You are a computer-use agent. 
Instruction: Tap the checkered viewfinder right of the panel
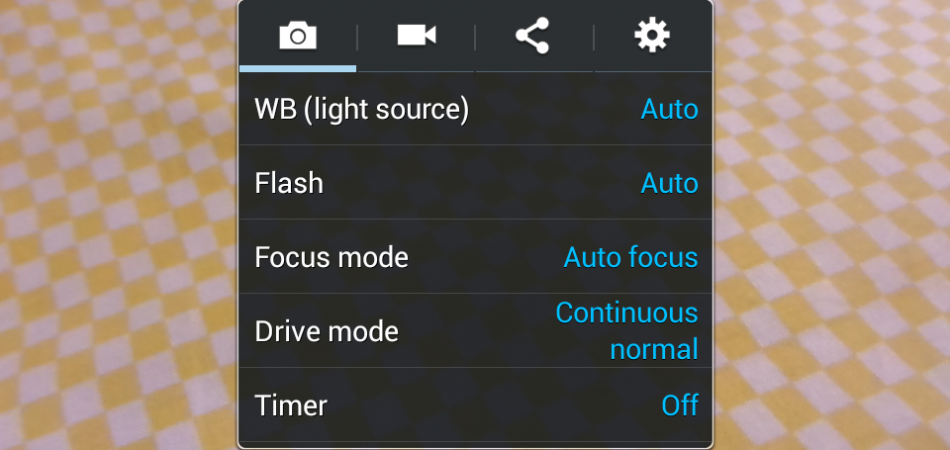pos(831,225)
